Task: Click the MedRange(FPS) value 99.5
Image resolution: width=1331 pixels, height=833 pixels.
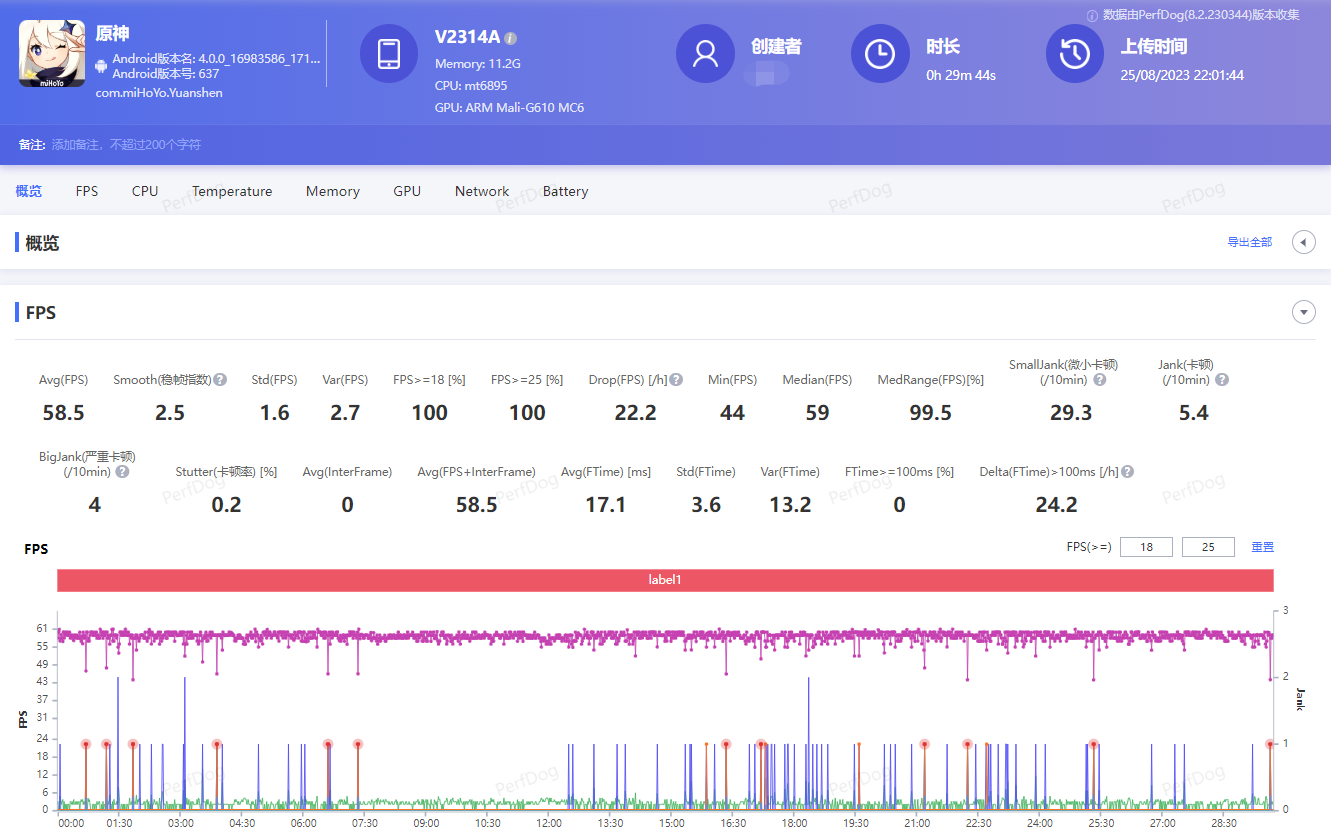Action: click(x=930, y=413)
